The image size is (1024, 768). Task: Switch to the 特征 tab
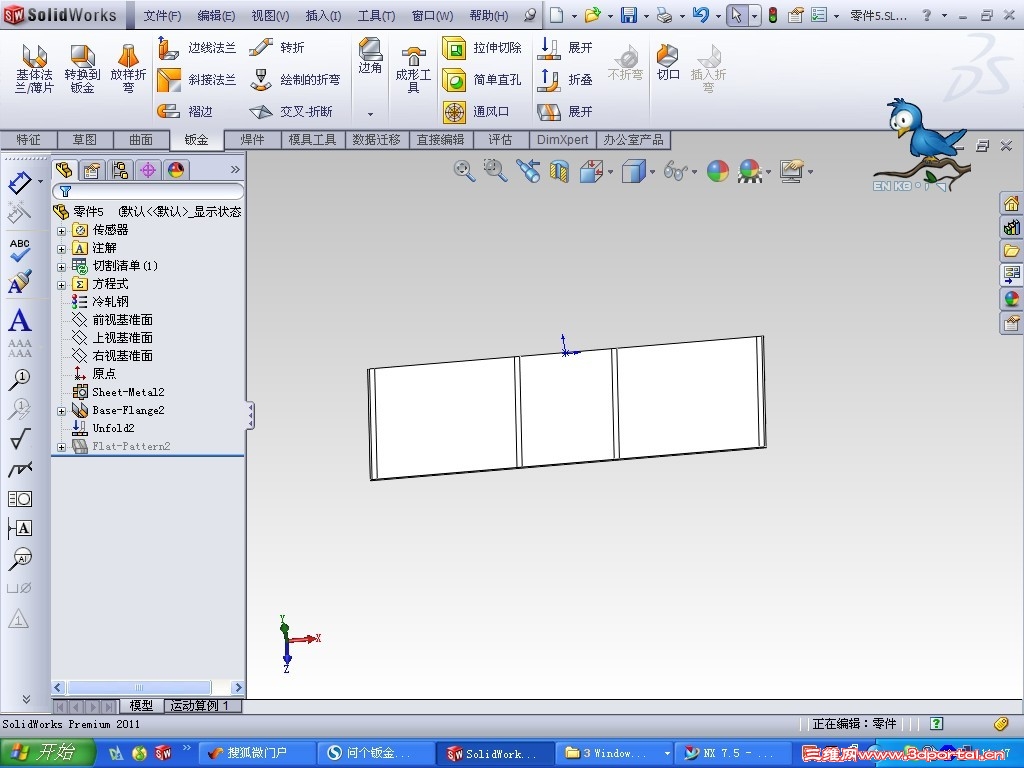[29, 140]
